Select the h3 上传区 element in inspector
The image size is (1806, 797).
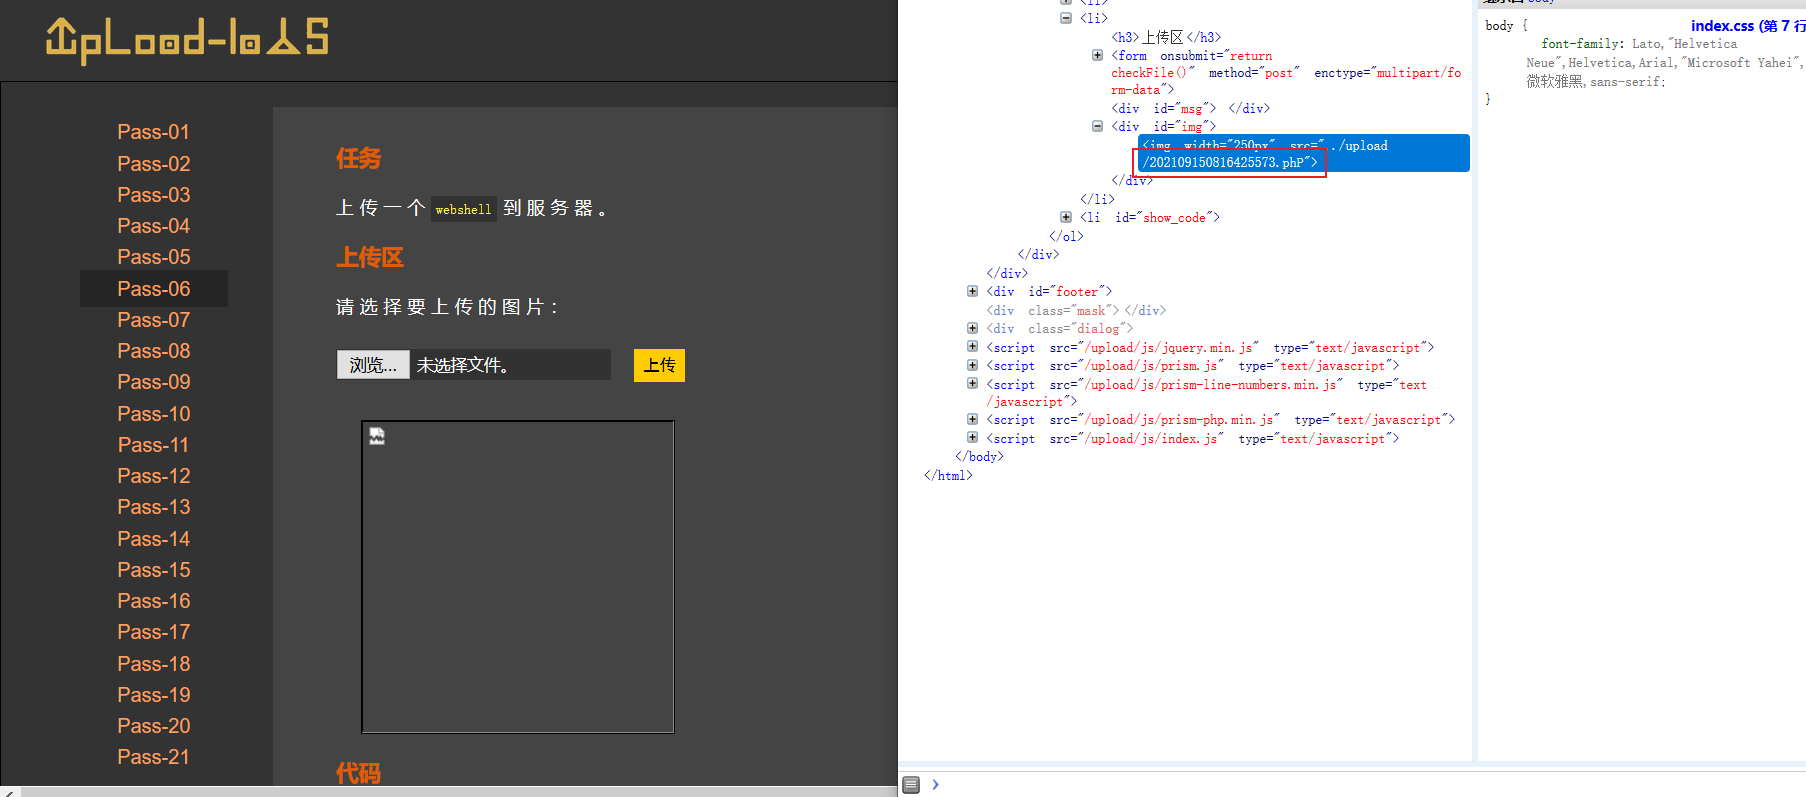pyautogui.click(x=1166, y=37)
